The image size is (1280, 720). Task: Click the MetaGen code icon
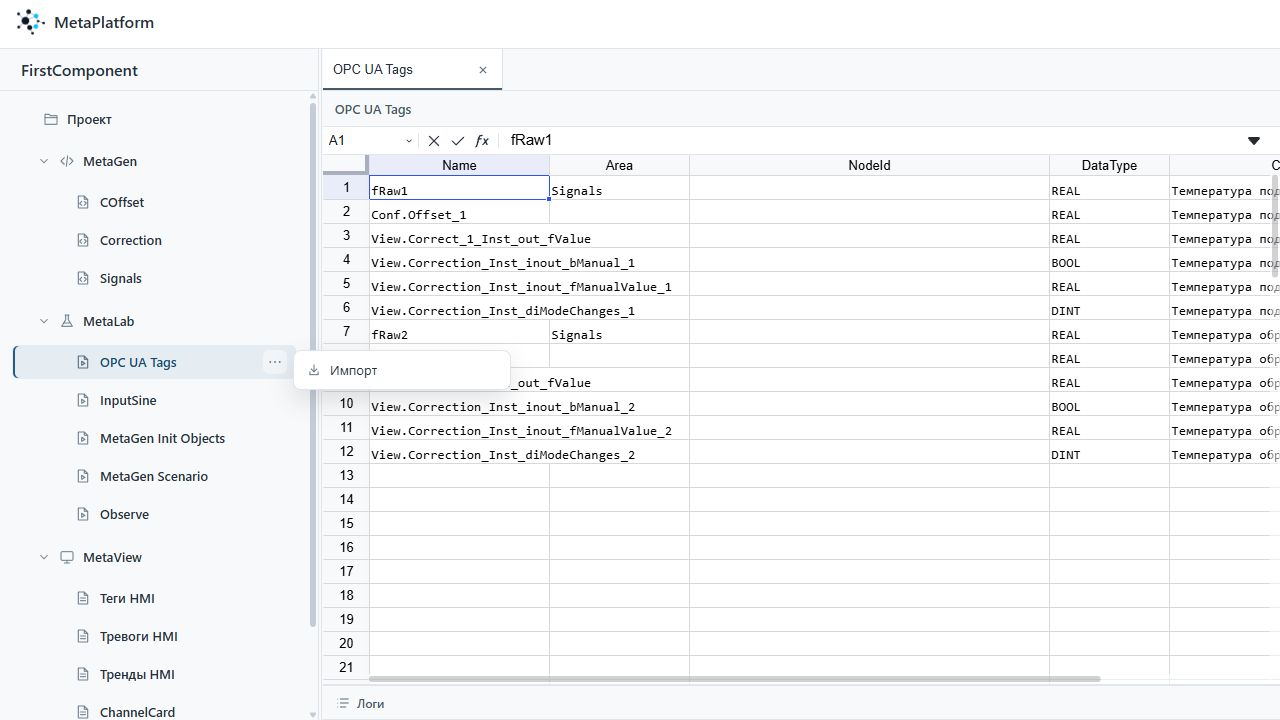[x=67, y=161]
